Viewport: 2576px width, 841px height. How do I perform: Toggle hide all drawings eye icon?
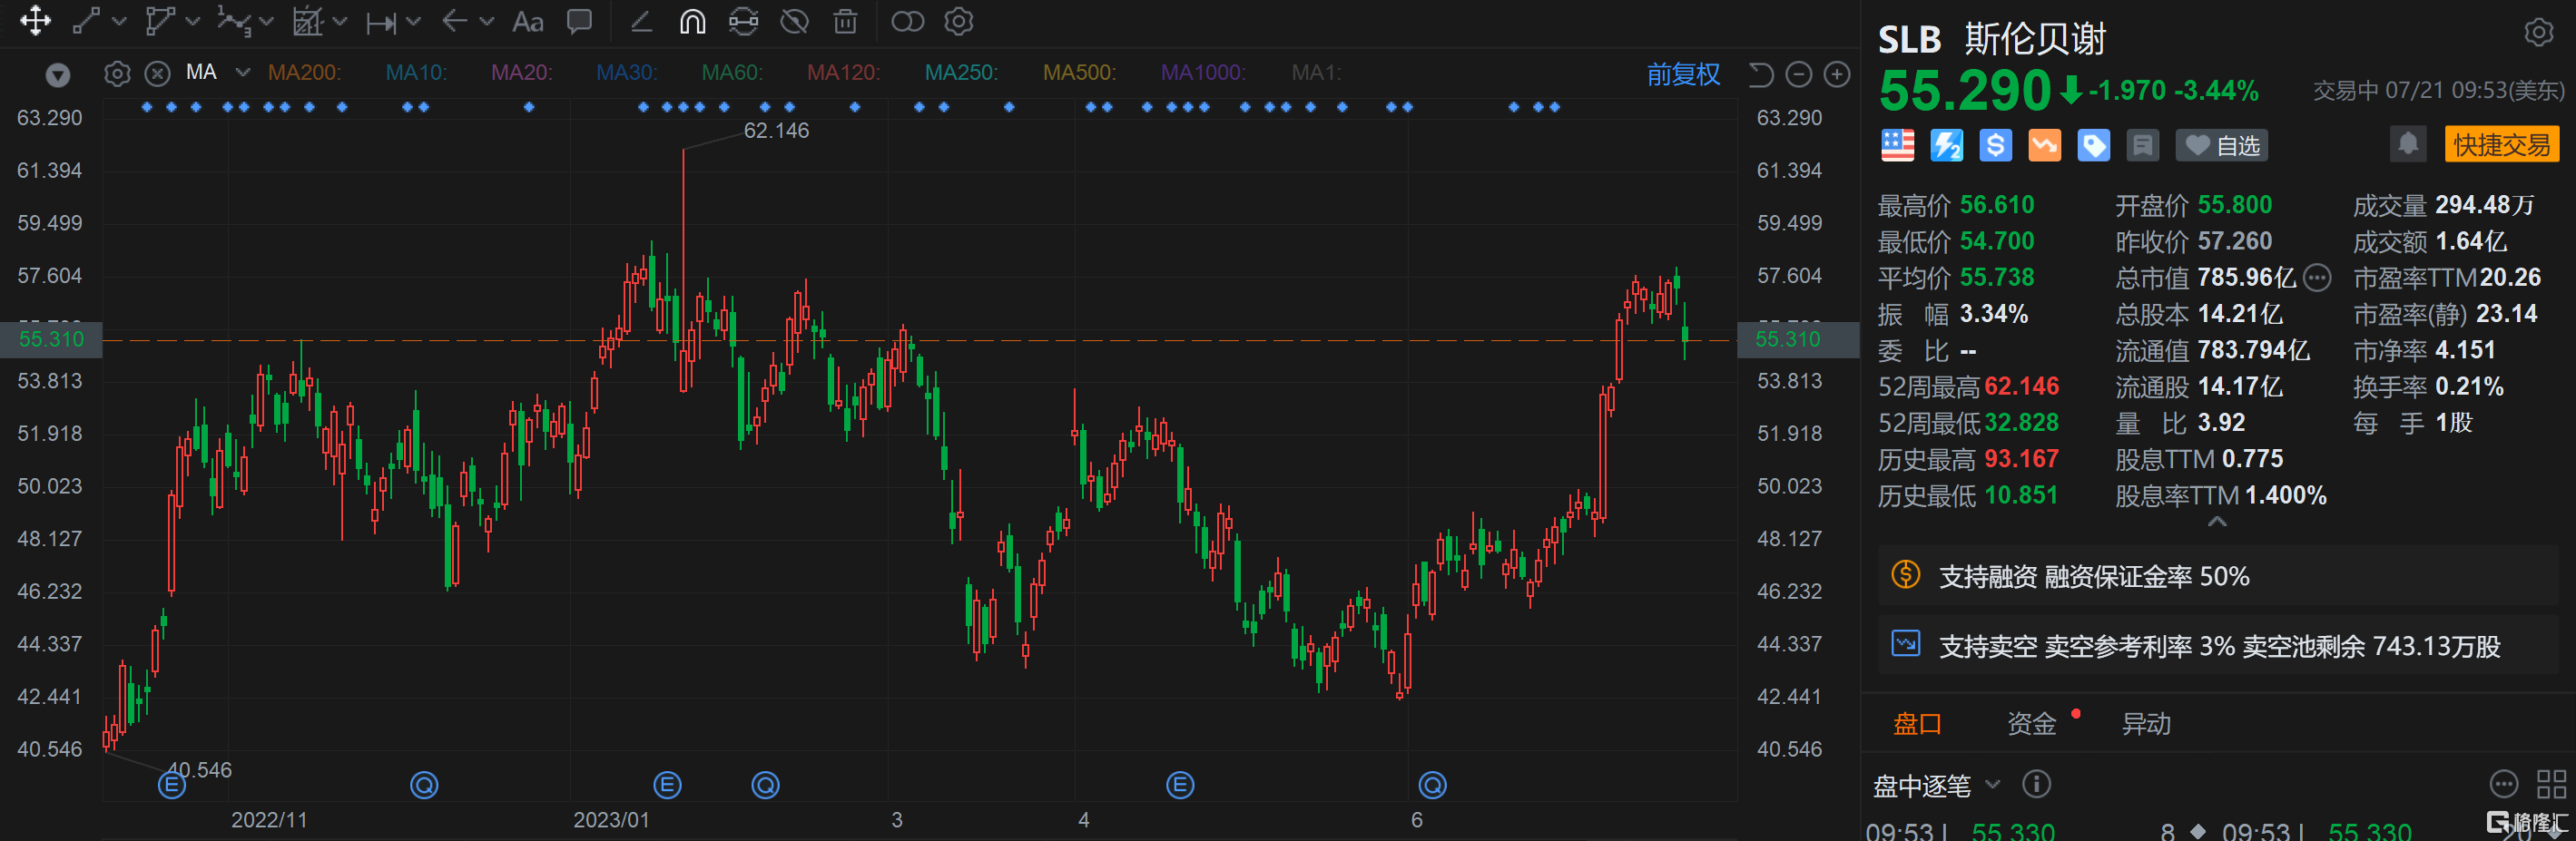click(x=794, y=22)
